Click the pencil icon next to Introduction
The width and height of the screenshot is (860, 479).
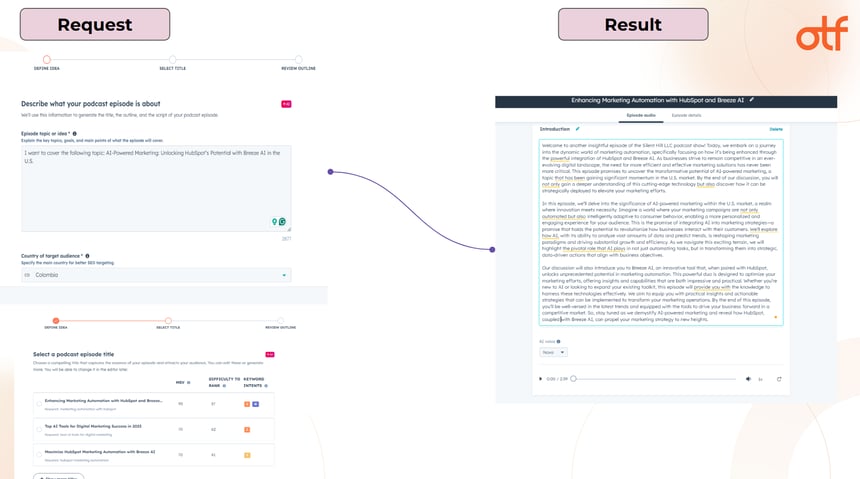tap(578, 129)
